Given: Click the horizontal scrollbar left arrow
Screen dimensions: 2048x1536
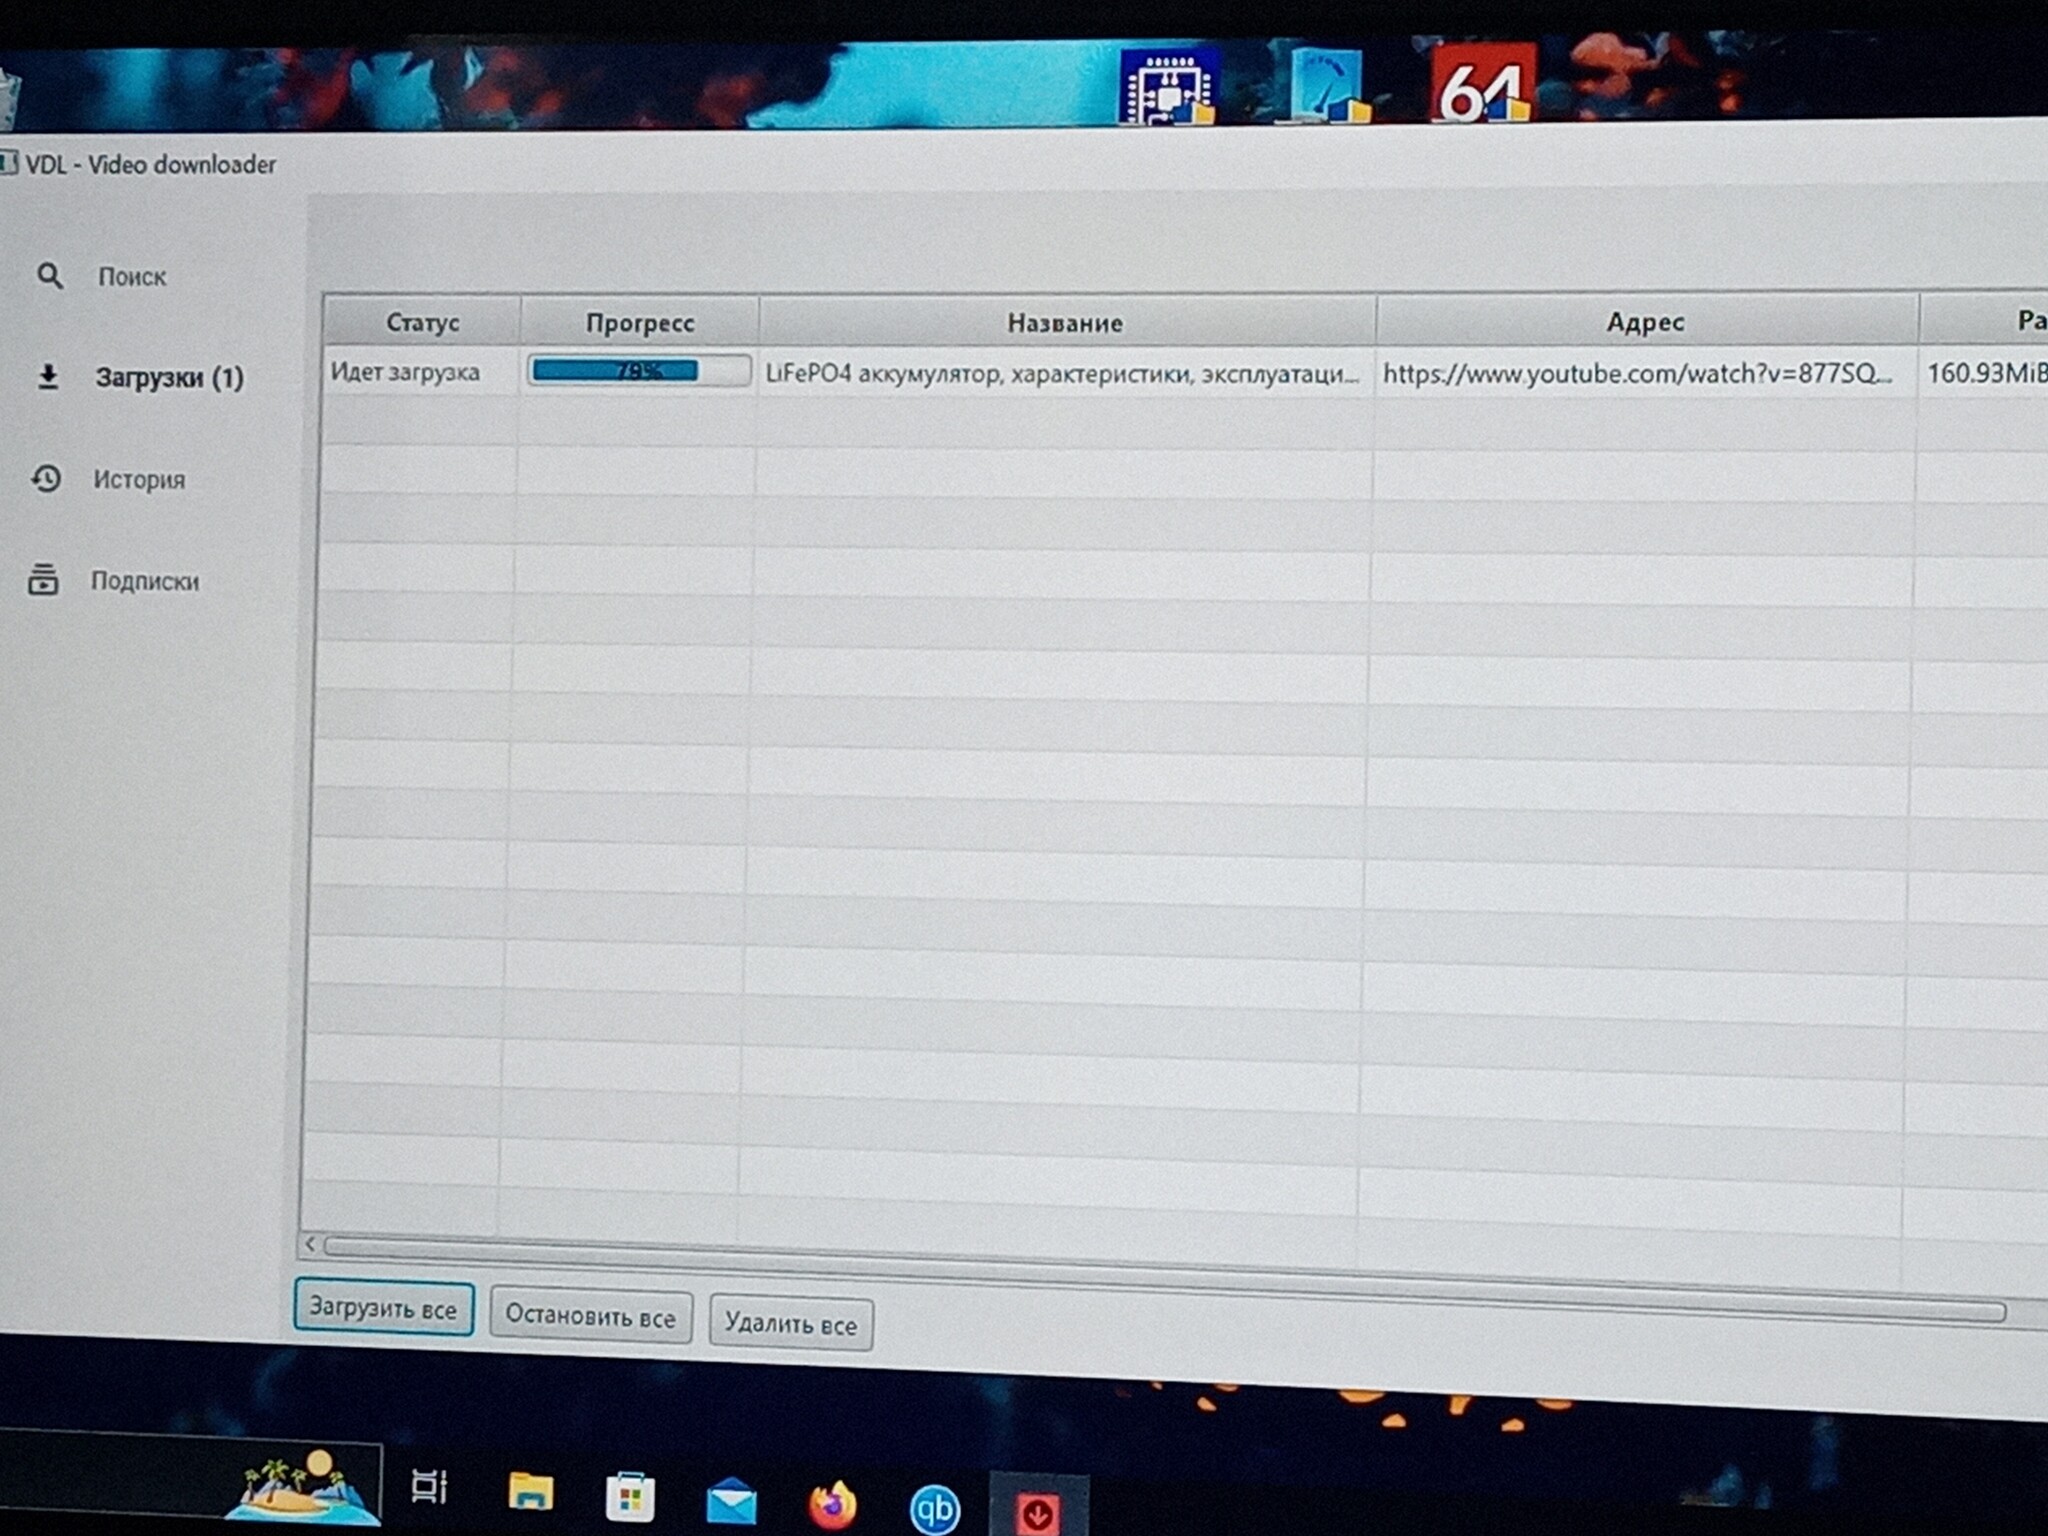Looking at the screenshot, I should click(310, 1243).
